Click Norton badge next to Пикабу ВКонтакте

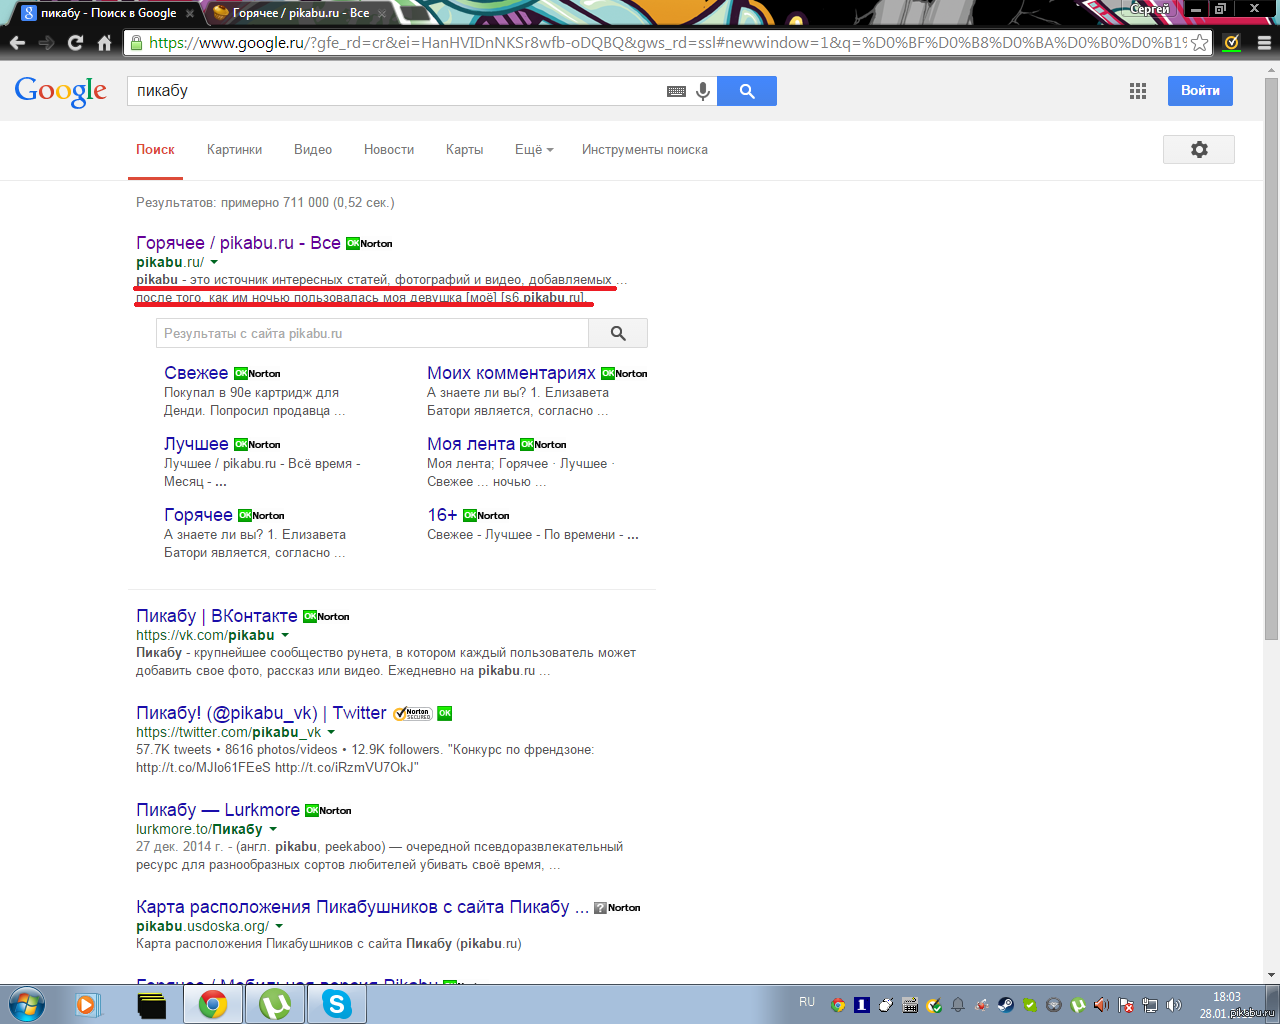327,616
